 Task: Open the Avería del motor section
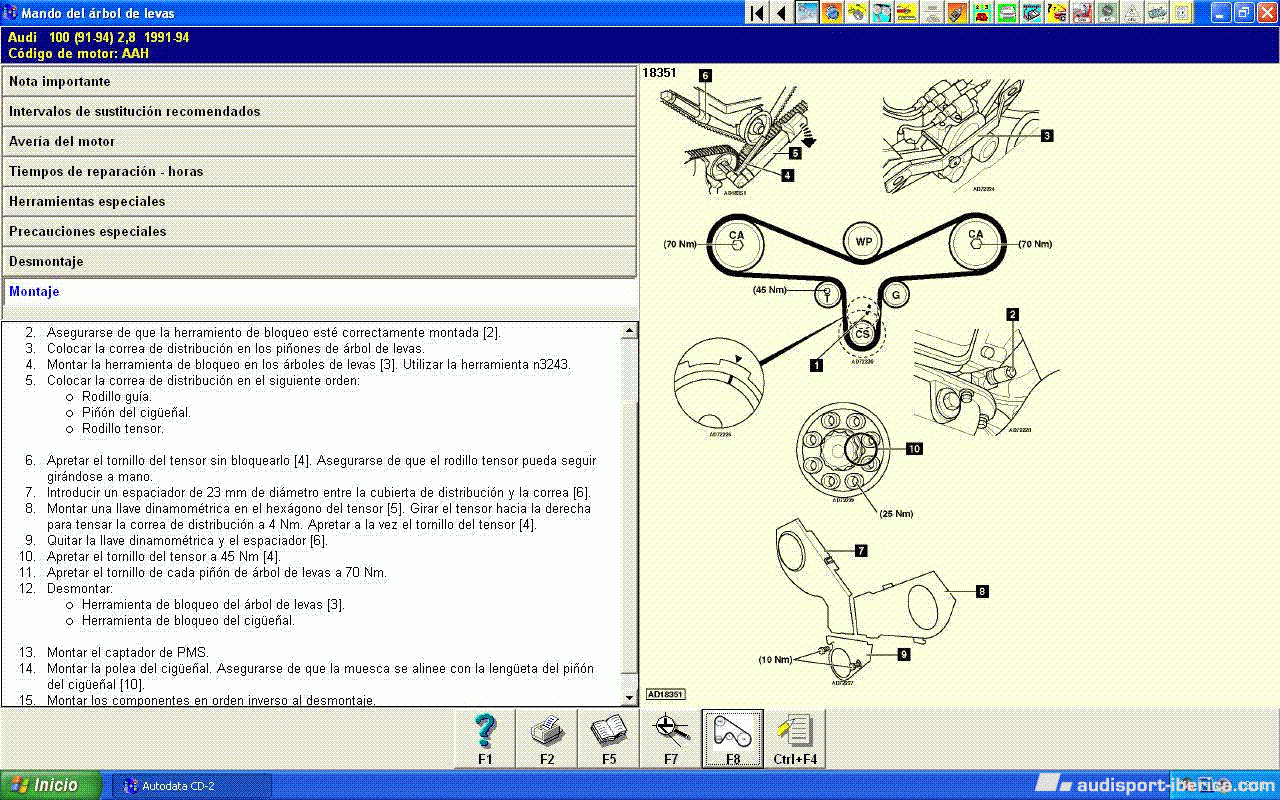(319, 142)
